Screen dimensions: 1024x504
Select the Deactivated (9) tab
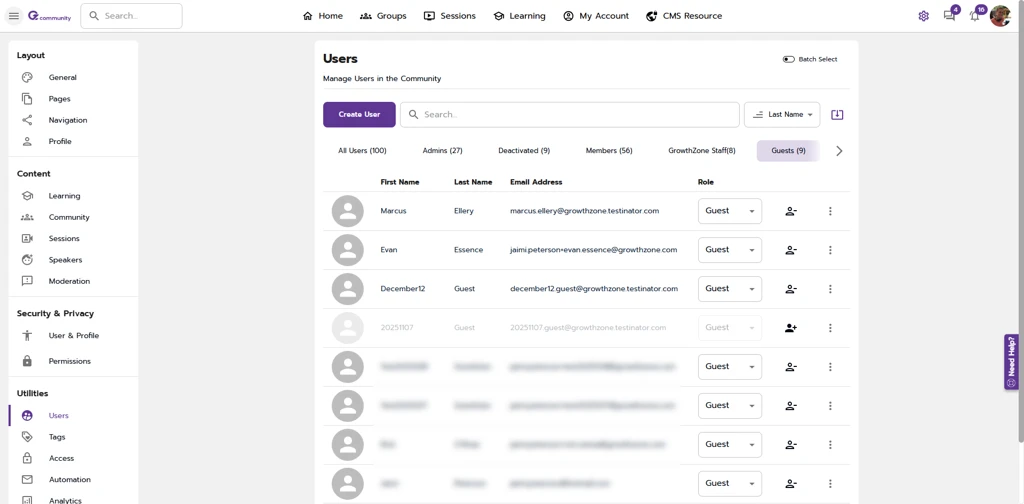click(524, 151)
